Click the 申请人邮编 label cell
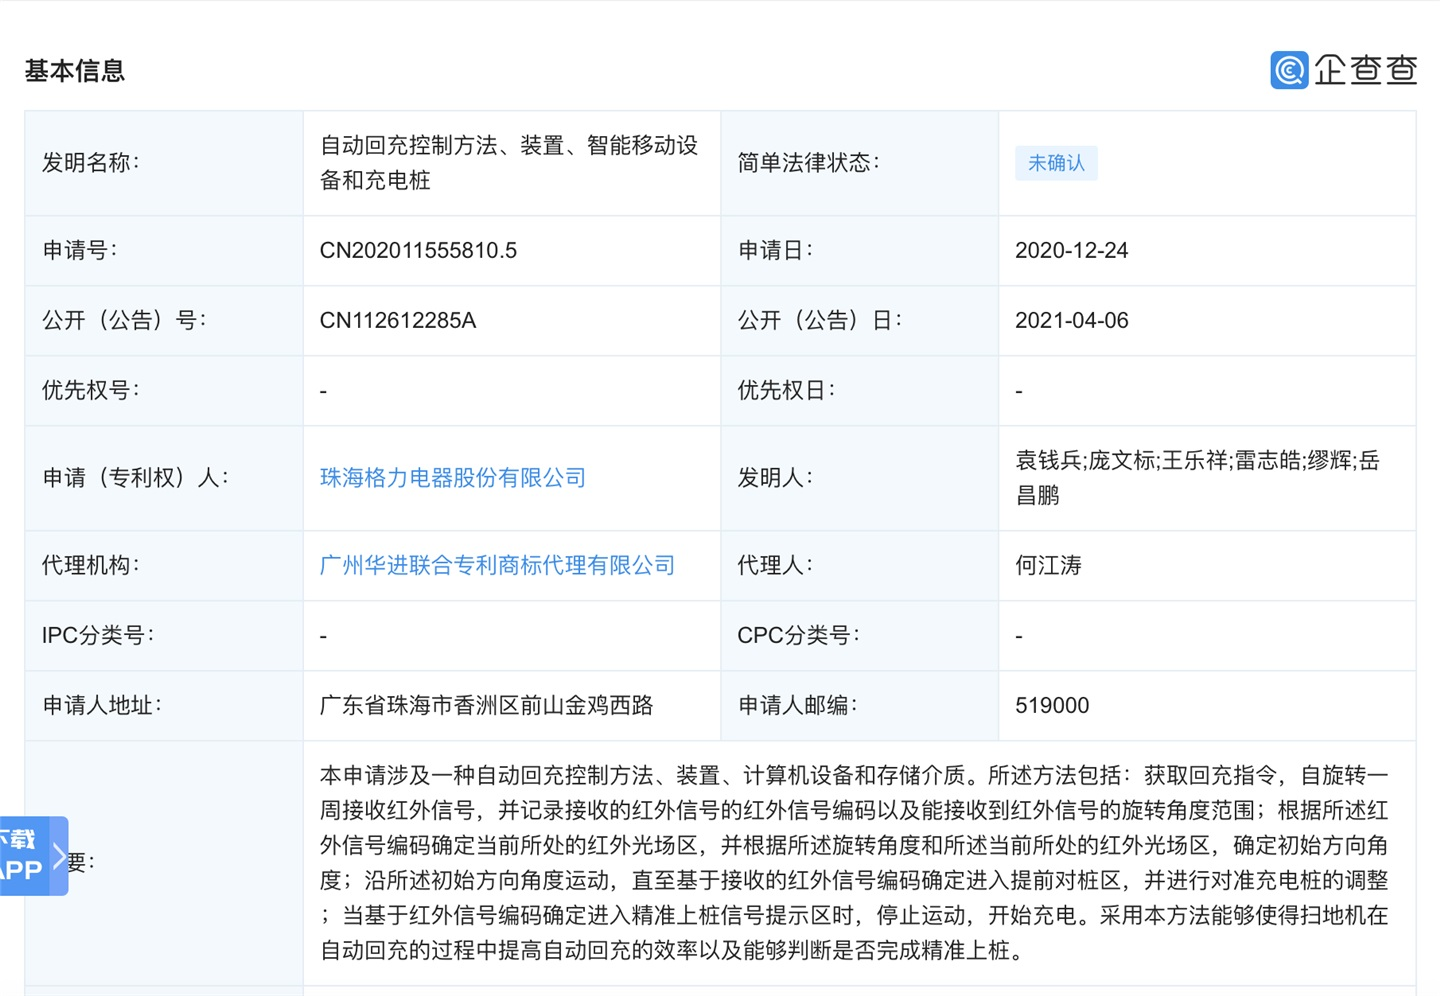The image size is (1440, 996). click(x=860, y=706)
